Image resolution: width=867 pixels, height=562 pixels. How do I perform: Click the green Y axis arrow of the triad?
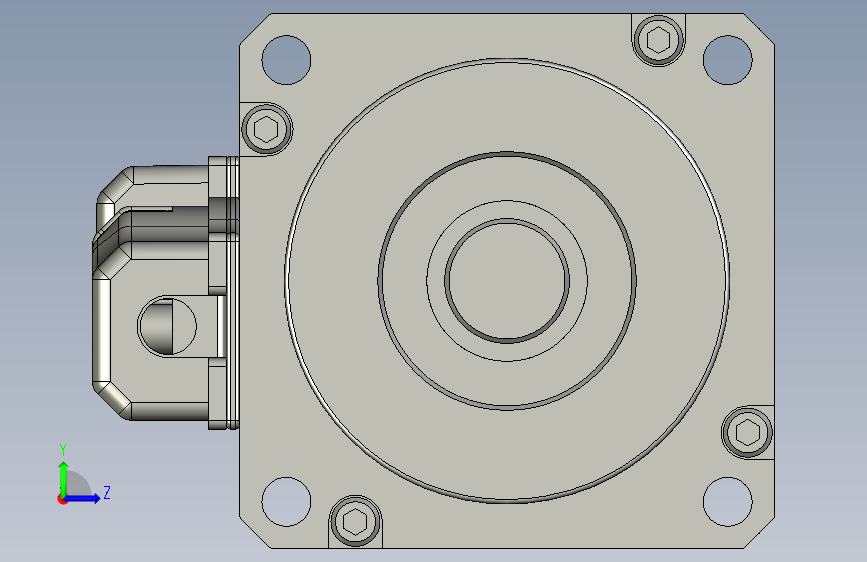click(64, 479)
